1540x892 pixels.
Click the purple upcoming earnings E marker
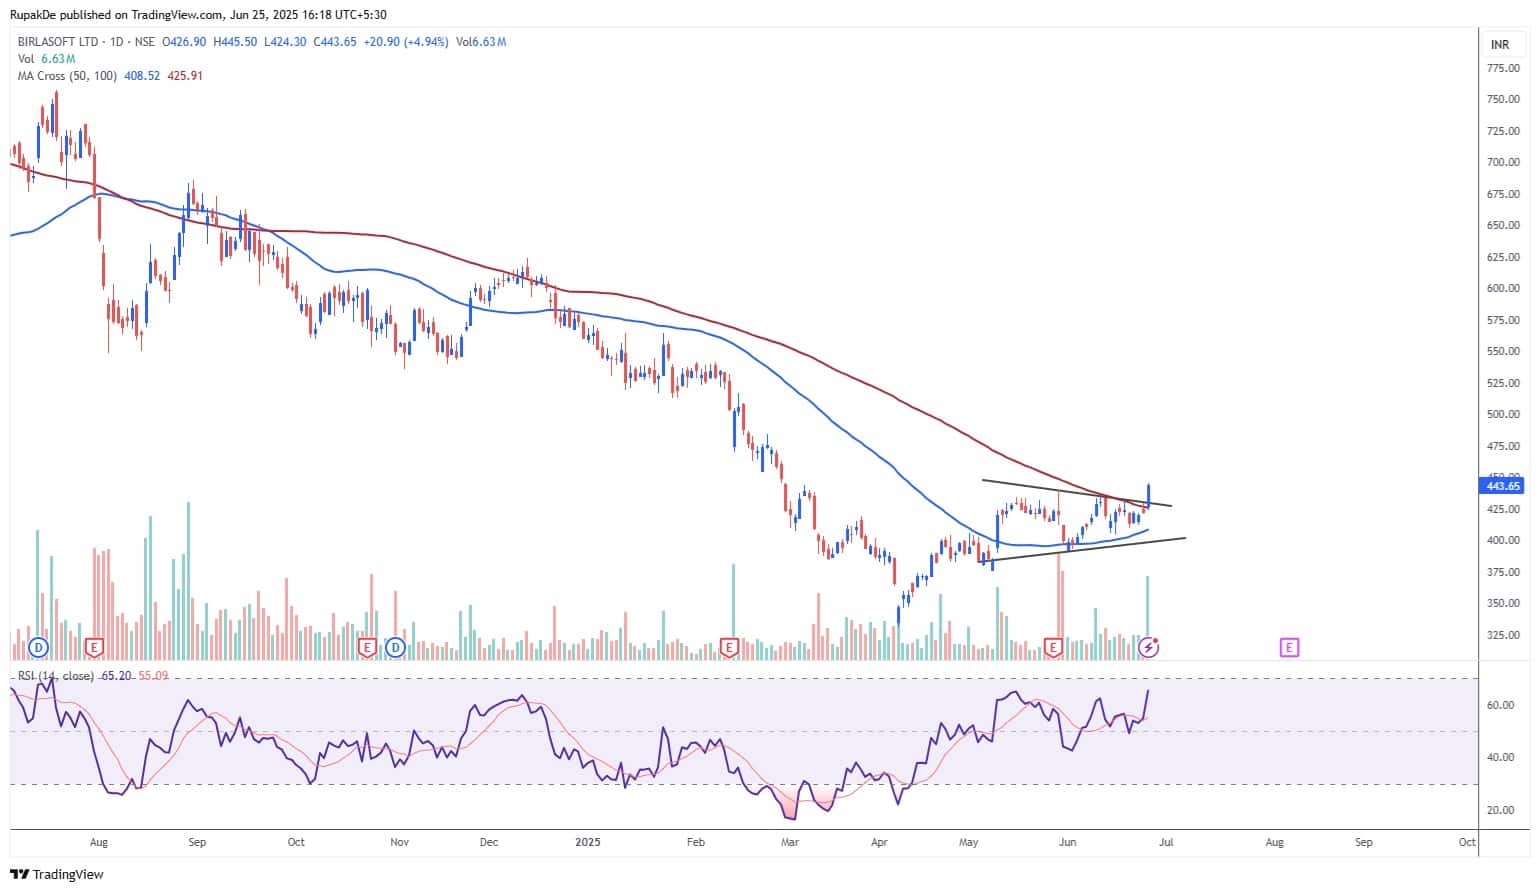click(1289, 647)
